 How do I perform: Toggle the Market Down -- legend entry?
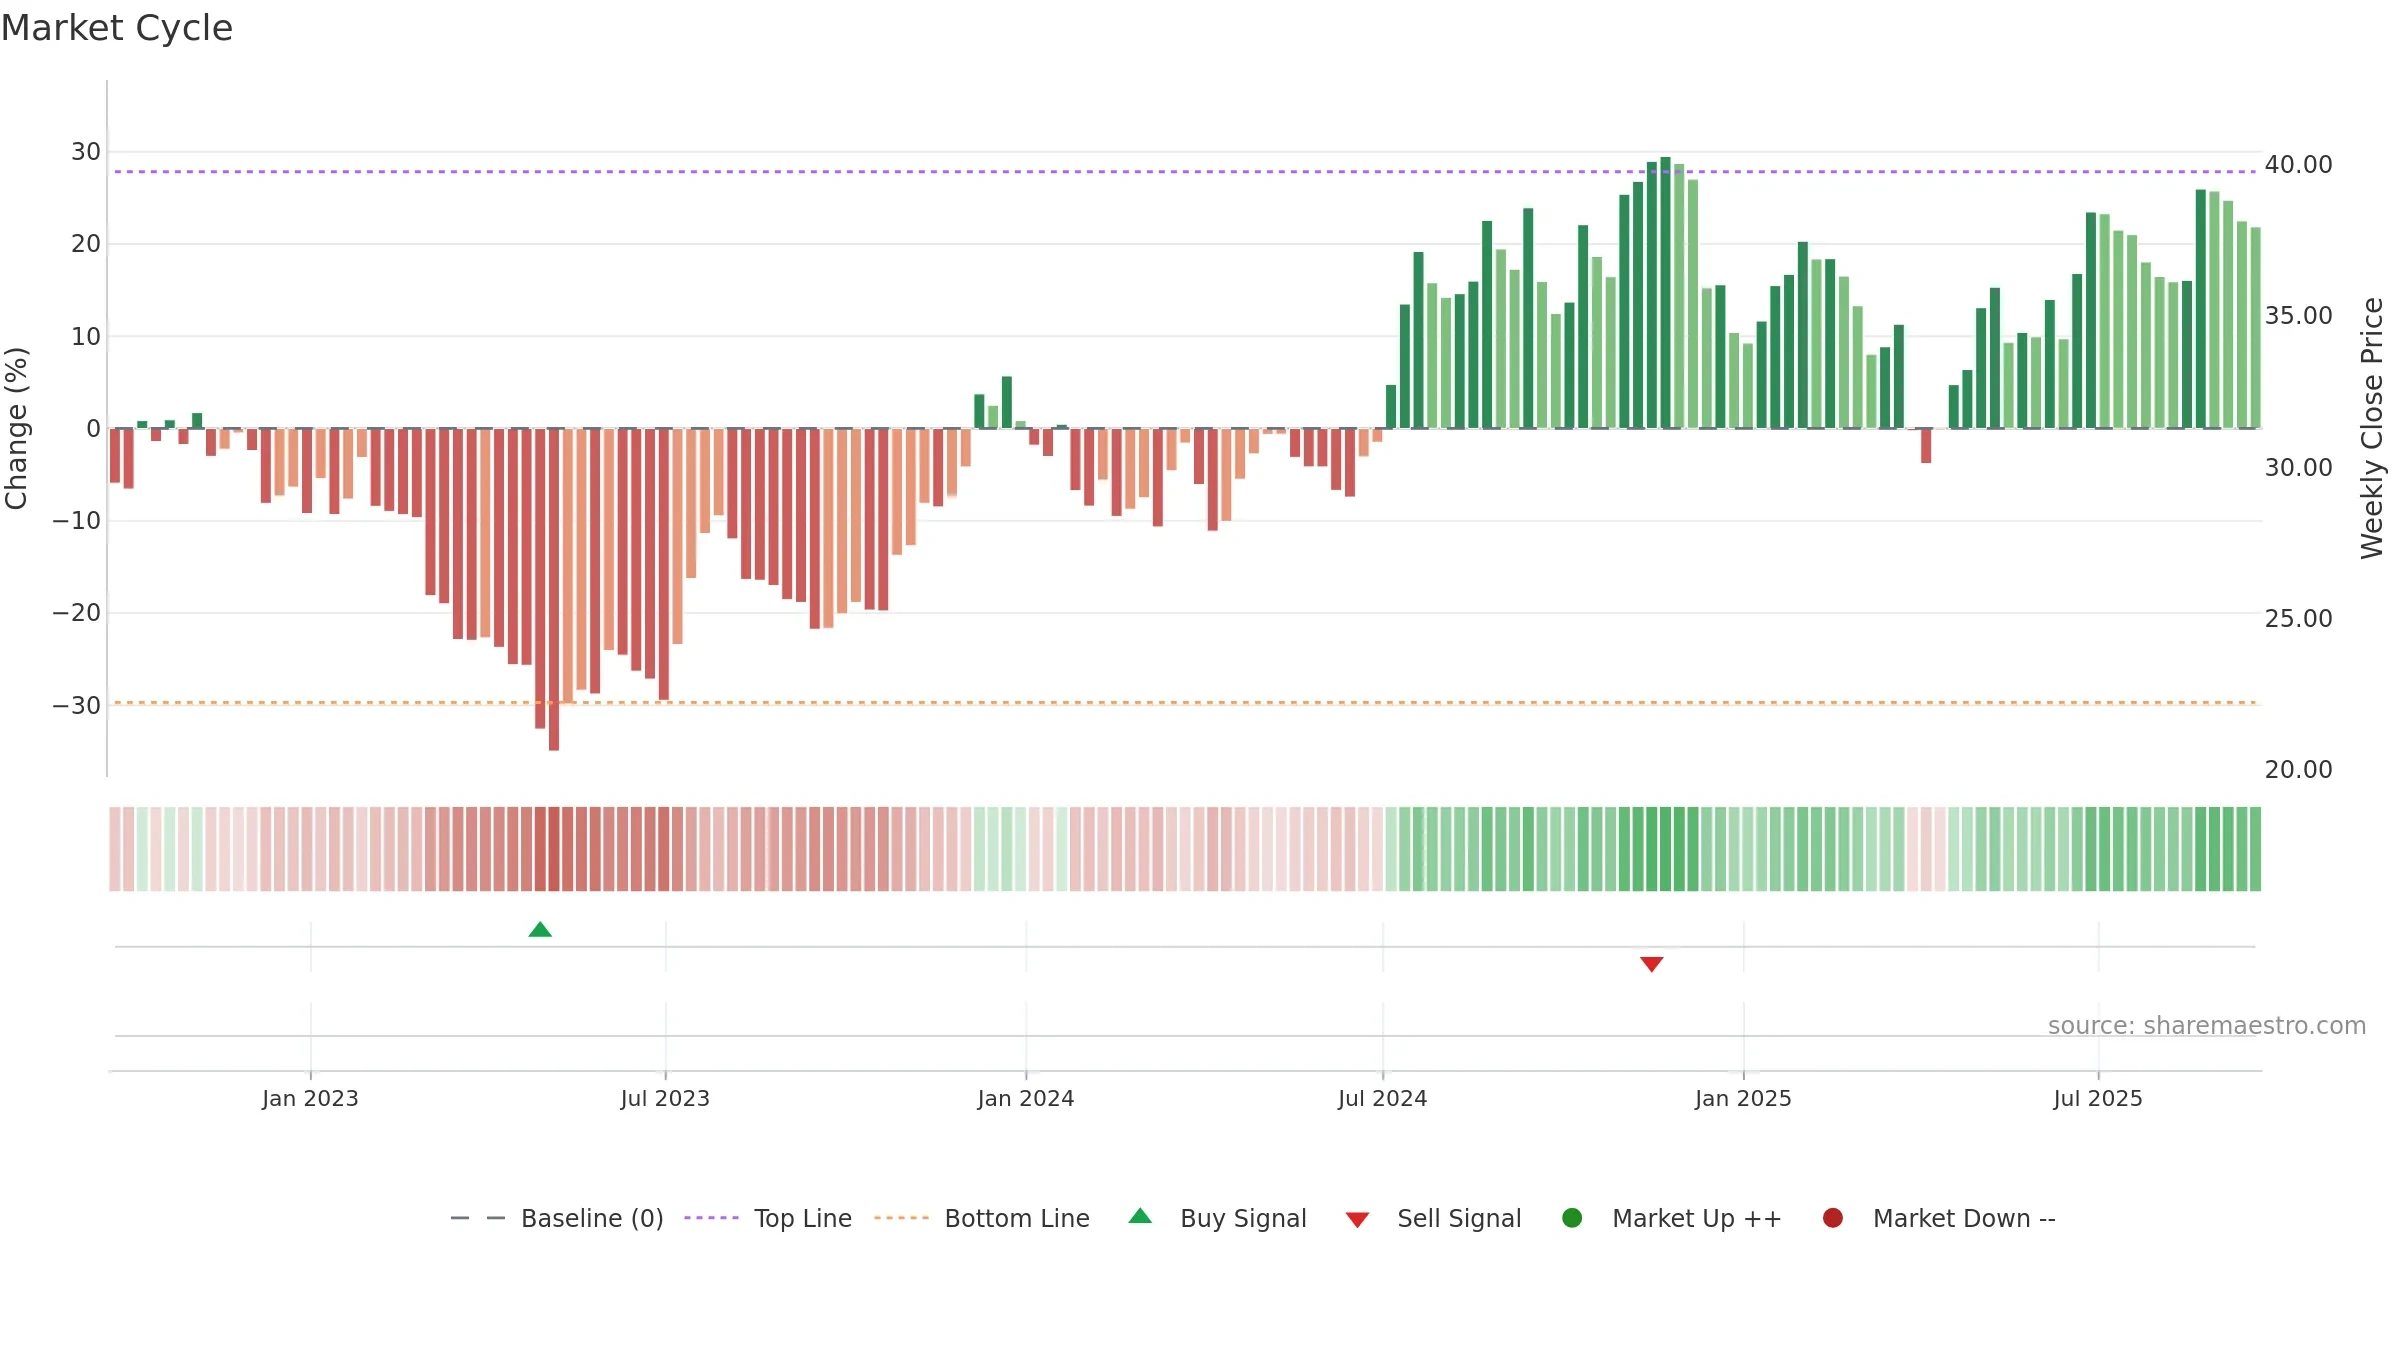1939,1218
